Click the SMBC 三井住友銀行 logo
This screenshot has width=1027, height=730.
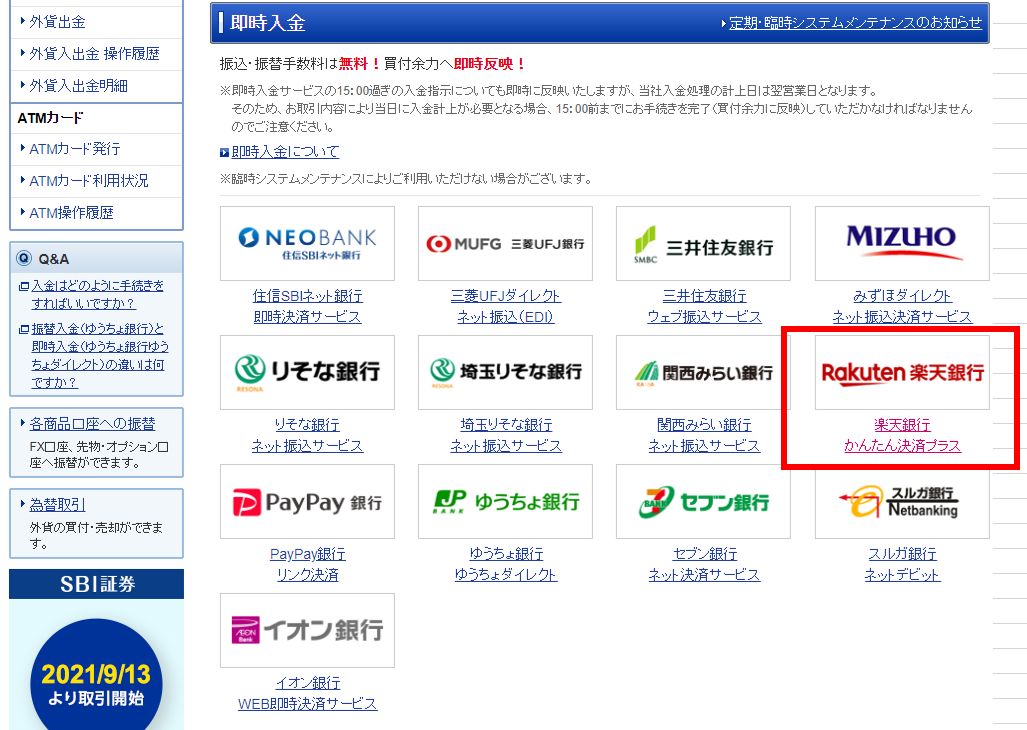703,244
